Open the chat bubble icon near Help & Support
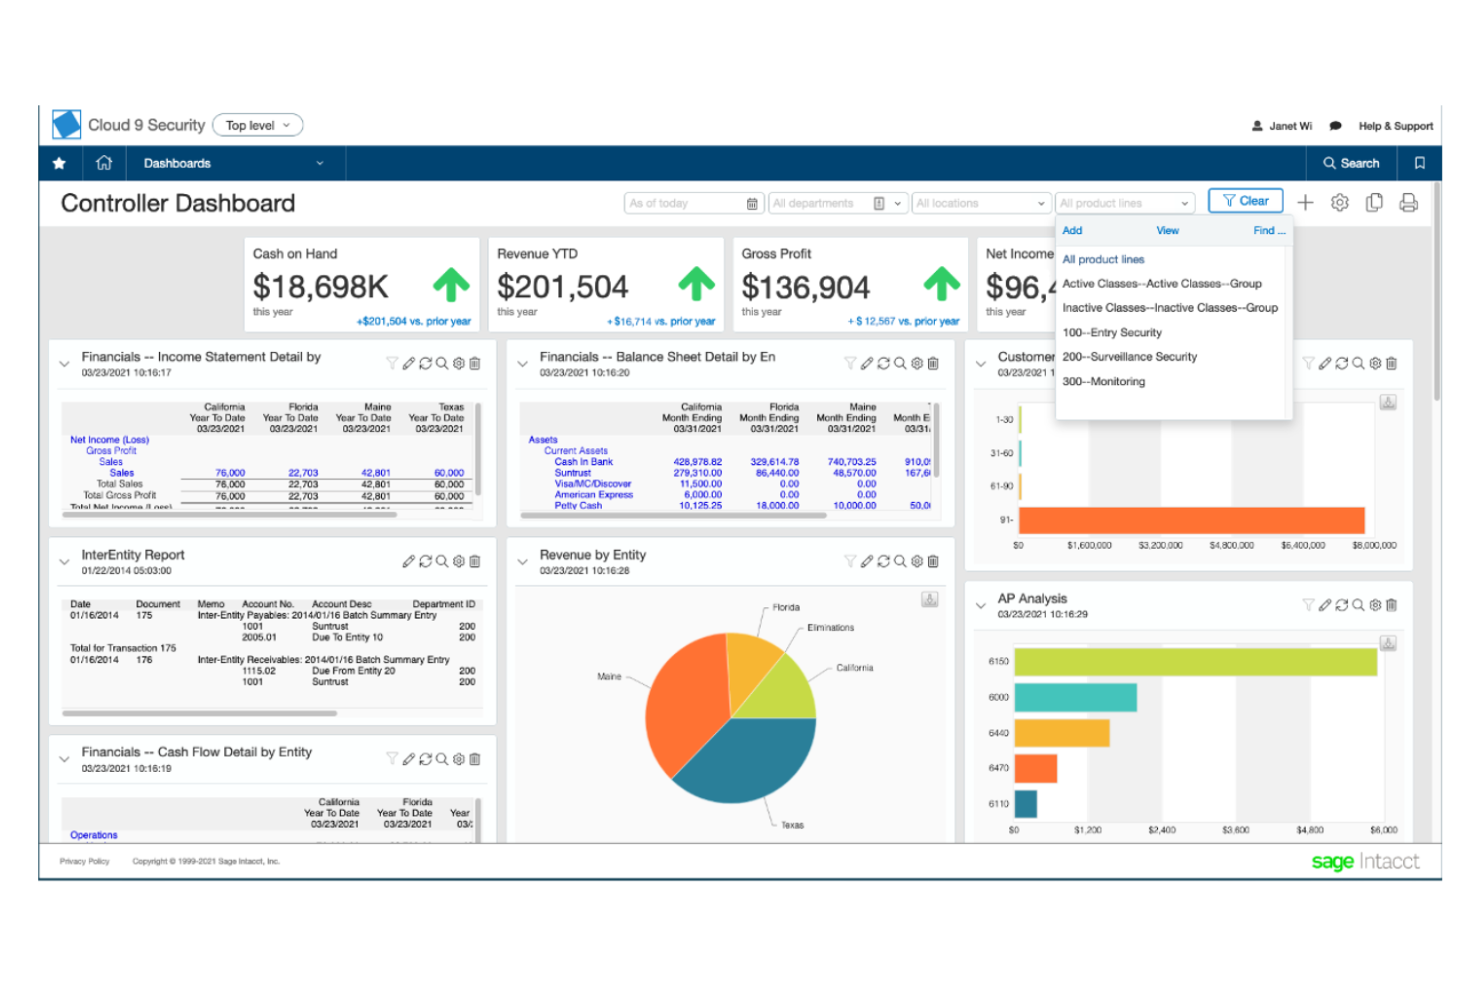 point(1335,126)
